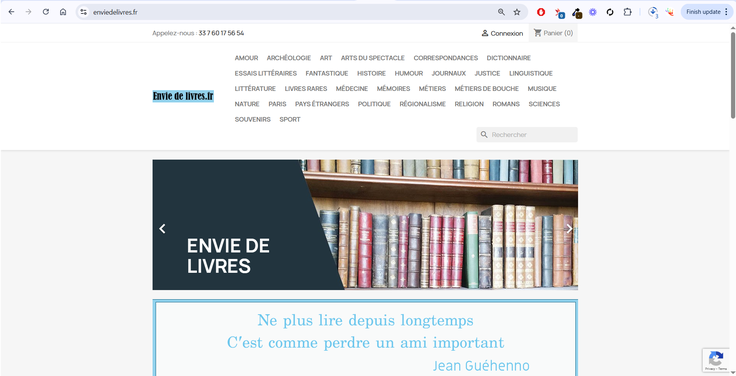Click the Rechercher search field

click(x=527, y=135)
